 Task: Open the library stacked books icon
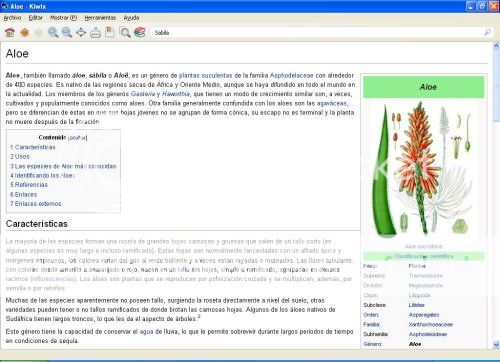(140, 32)
